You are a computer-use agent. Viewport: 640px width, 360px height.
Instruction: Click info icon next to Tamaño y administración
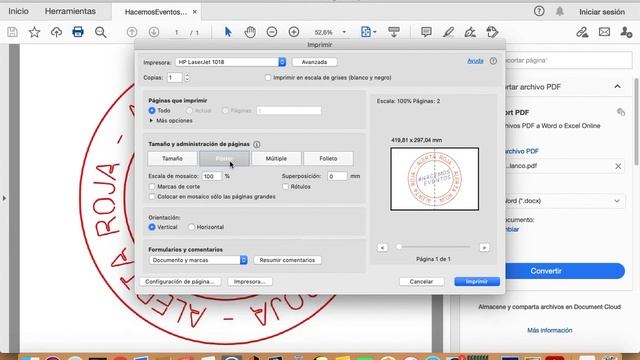coord(257,144)
